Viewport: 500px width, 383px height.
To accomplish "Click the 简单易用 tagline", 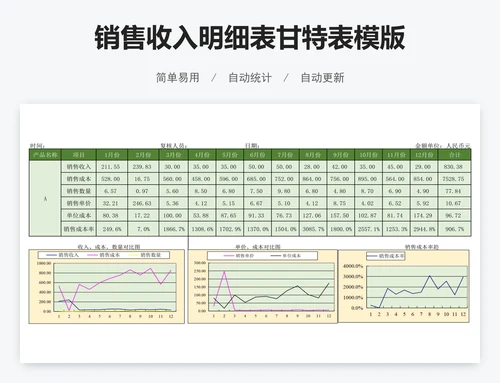I will coord(178,78).
